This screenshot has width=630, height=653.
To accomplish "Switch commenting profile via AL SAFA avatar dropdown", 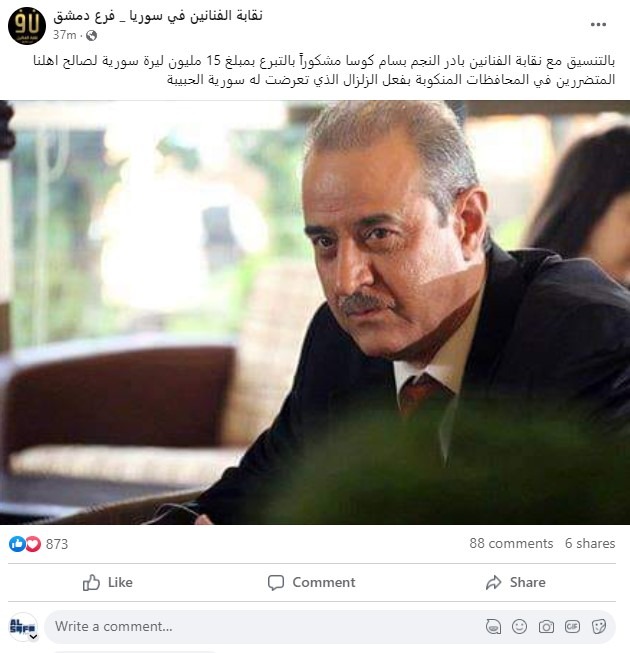I will (24, 627).
